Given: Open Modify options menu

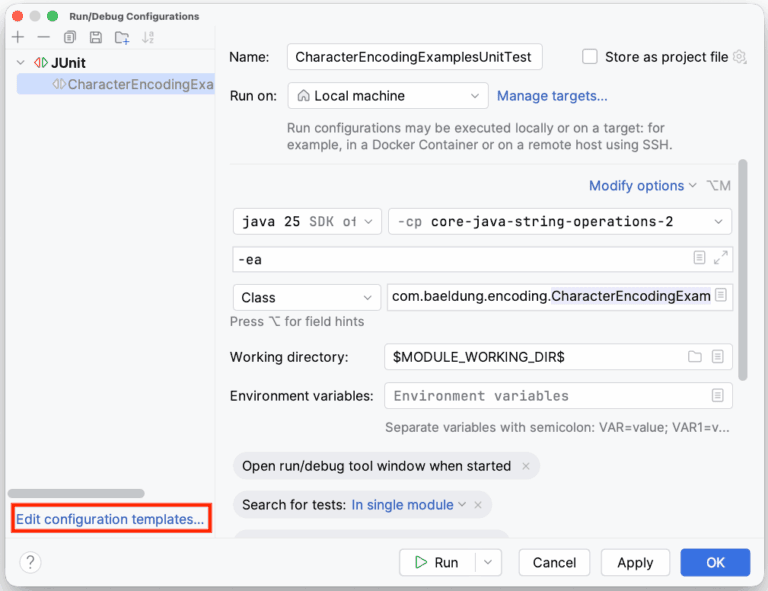Looking at the screenshot, I should pyautogui.click(x=642, y=186).
